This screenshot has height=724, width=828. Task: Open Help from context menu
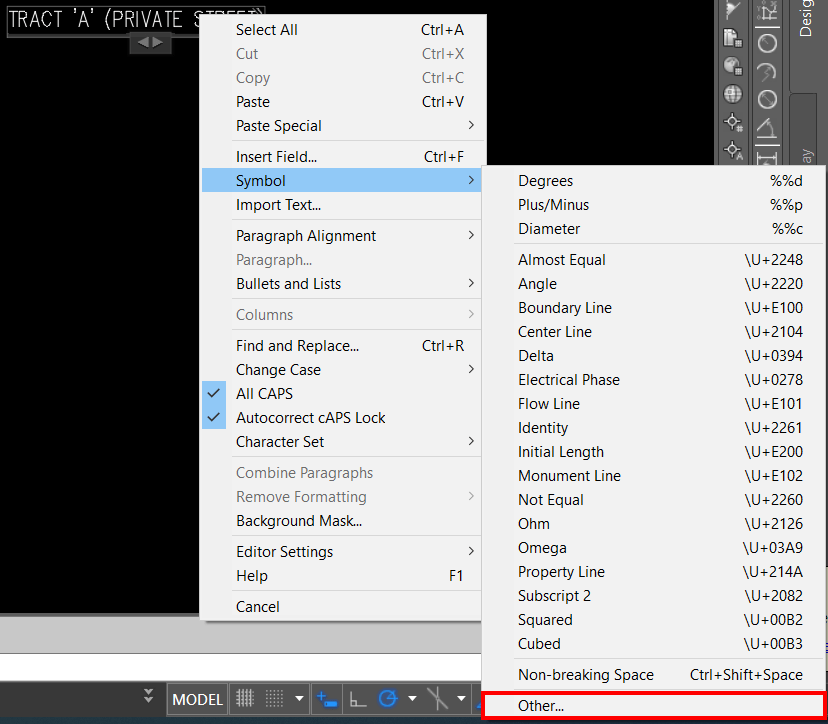pyautogui.click(x=341, y=576)
